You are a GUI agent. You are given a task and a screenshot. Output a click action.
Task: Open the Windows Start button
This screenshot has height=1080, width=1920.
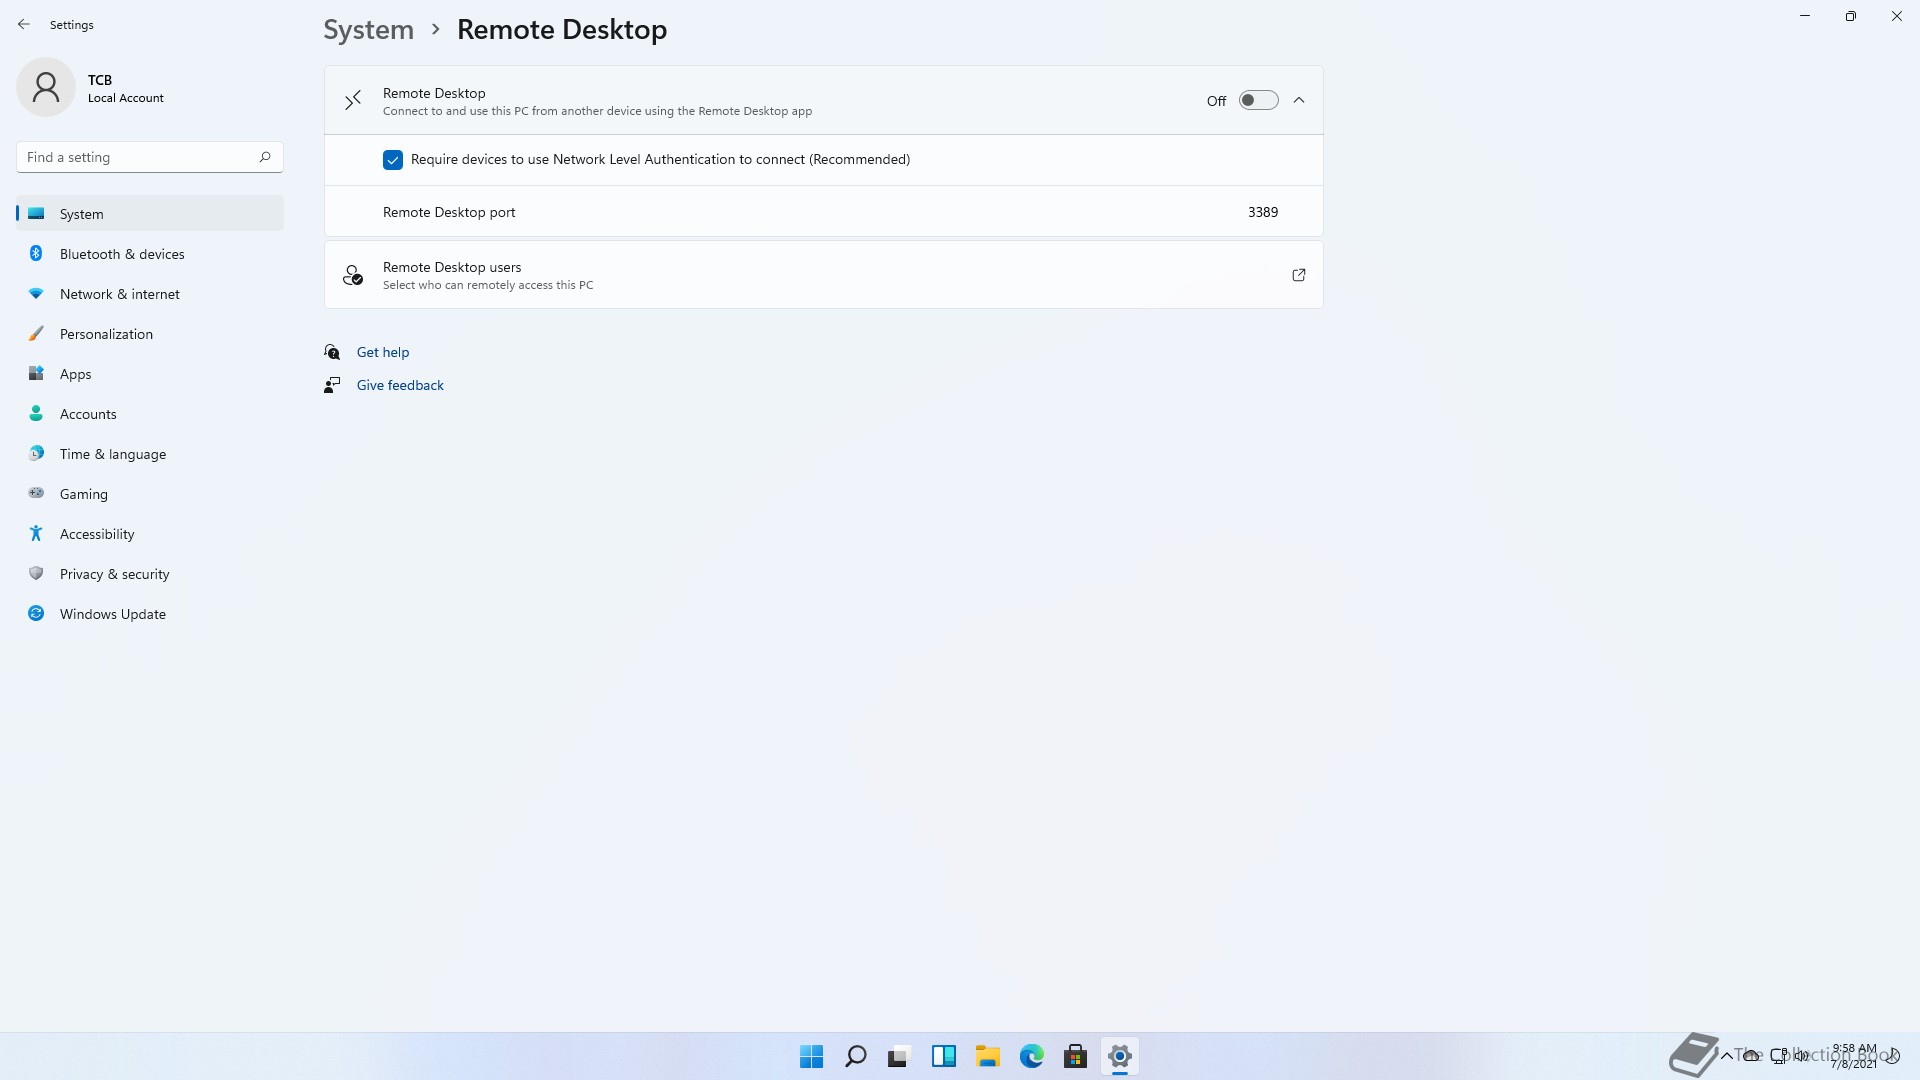pos(811,1056)
